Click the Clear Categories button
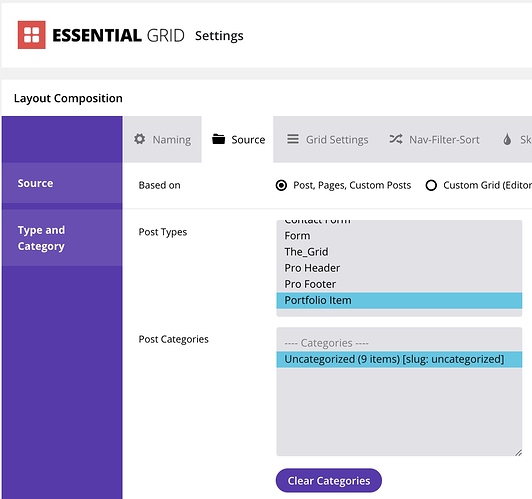Screen dimensions: 532x499 coord(329,481)
